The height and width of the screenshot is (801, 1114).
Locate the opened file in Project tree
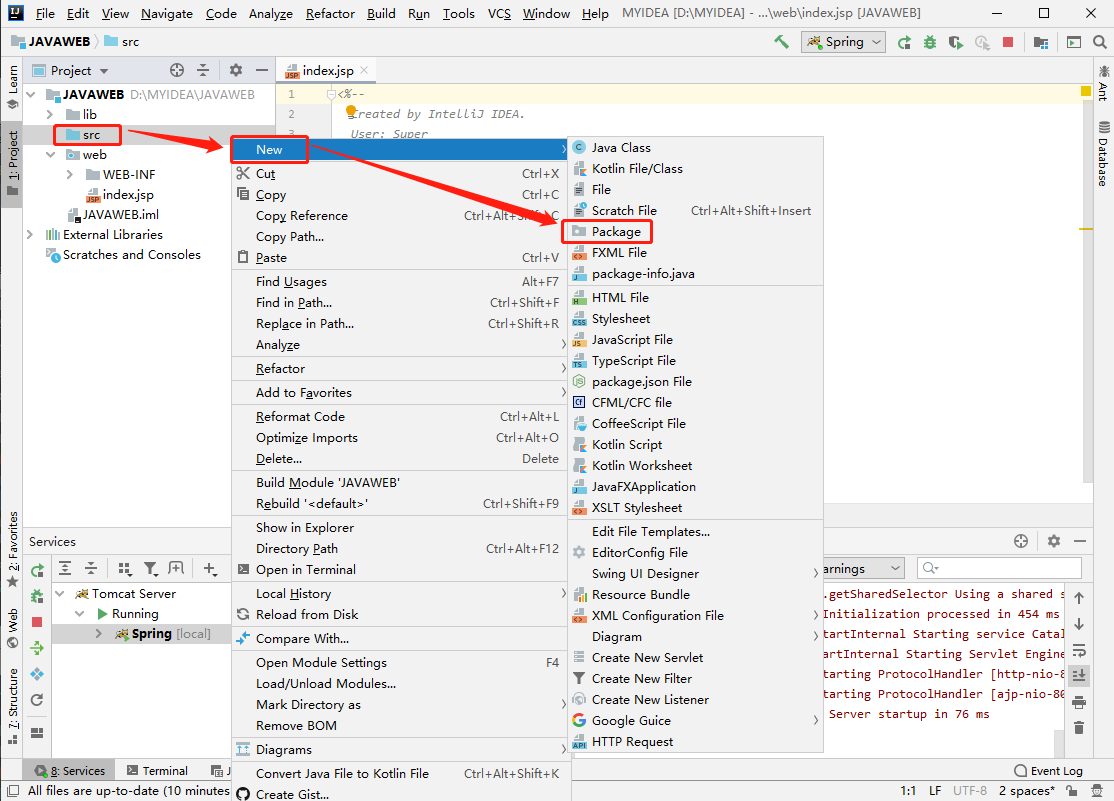point(177,70)
